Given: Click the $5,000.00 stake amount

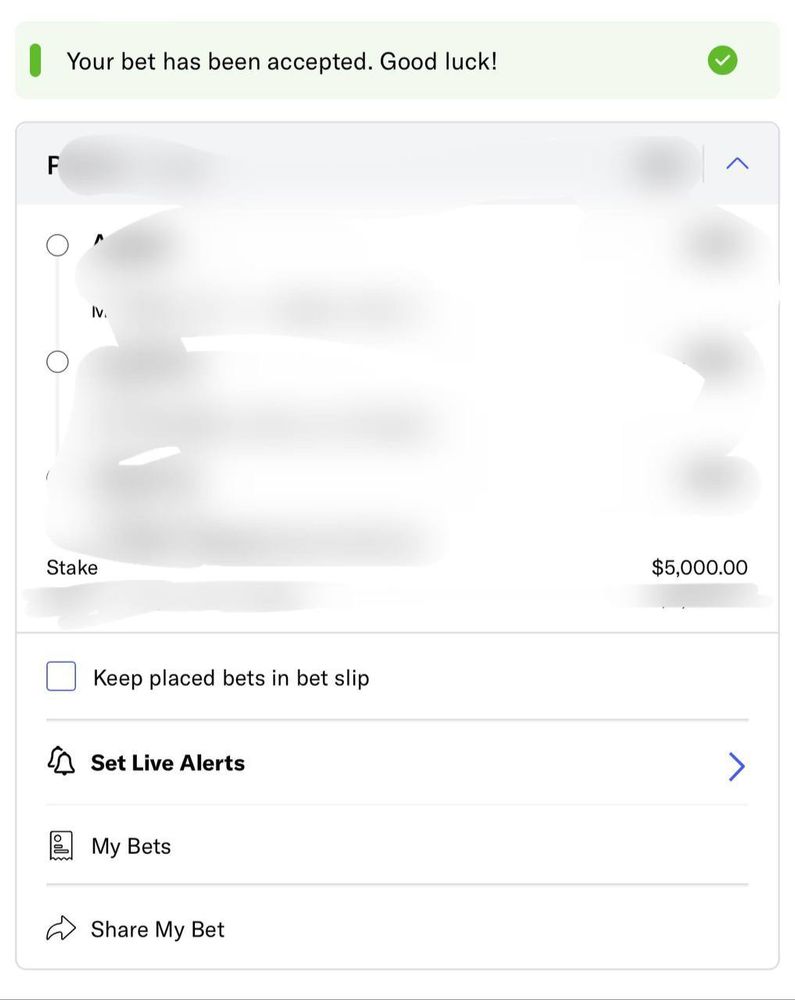Looking at the screenshot, I should point(699,568).
